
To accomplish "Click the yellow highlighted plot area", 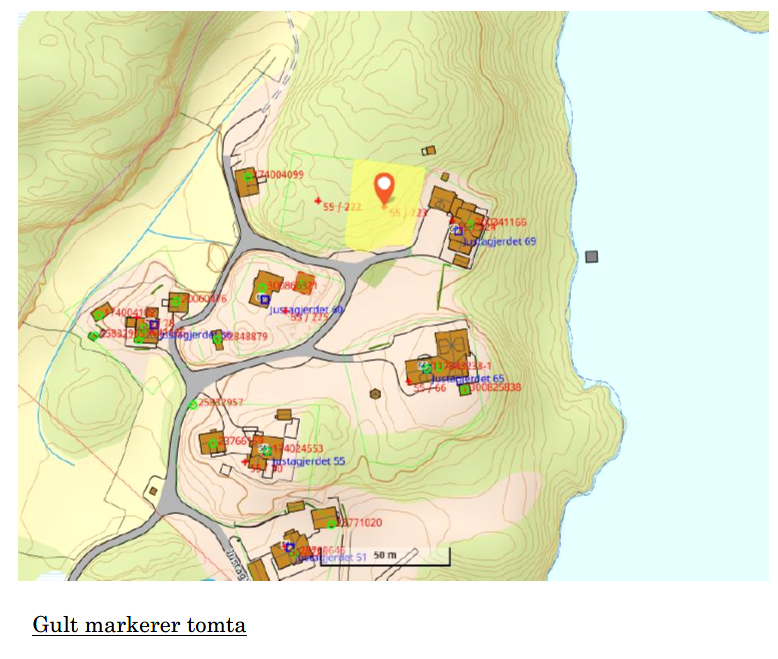I will coord(385,205).
